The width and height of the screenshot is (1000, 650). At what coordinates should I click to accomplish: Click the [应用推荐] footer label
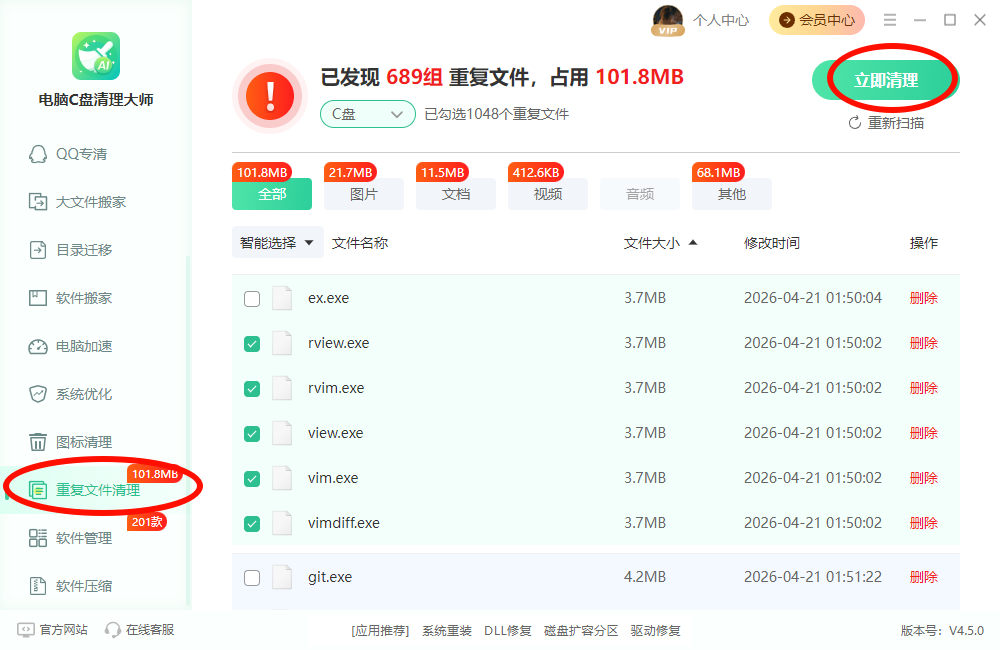tap(380, 631)
